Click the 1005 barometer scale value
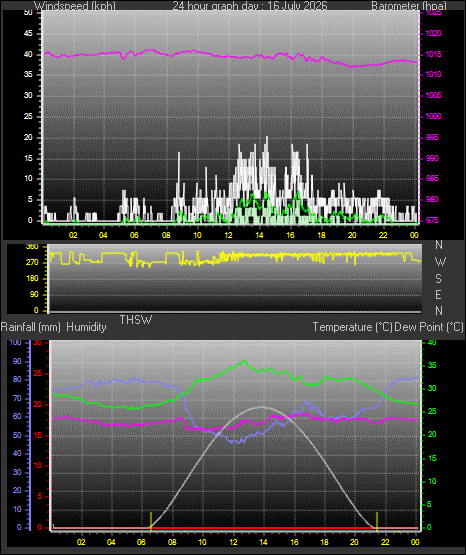 [433, 95]
